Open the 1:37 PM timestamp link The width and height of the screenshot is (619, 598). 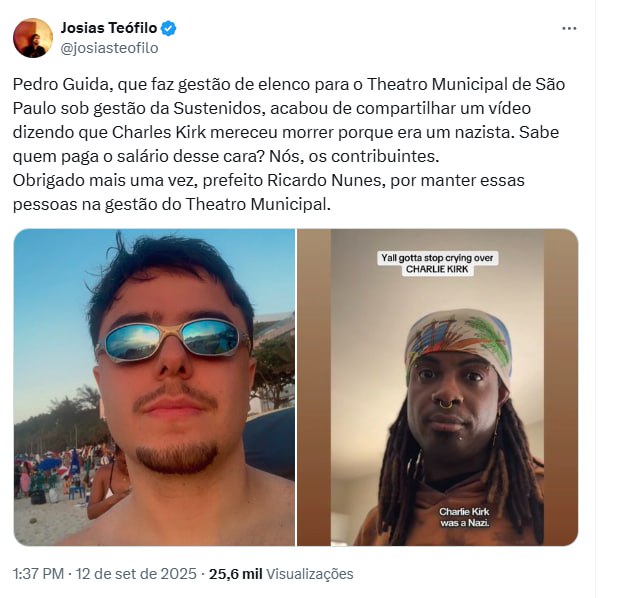coord(38,574)
